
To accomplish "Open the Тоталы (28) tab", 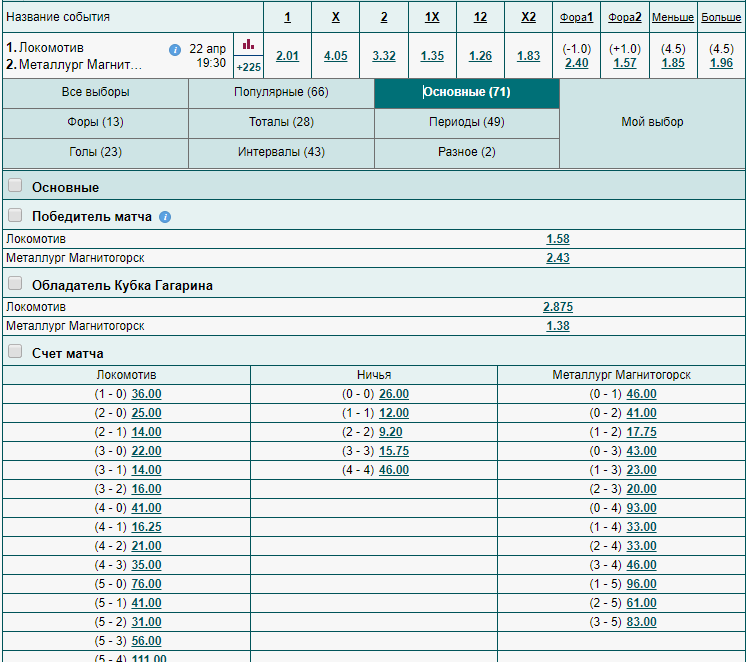I will point(281,122).
